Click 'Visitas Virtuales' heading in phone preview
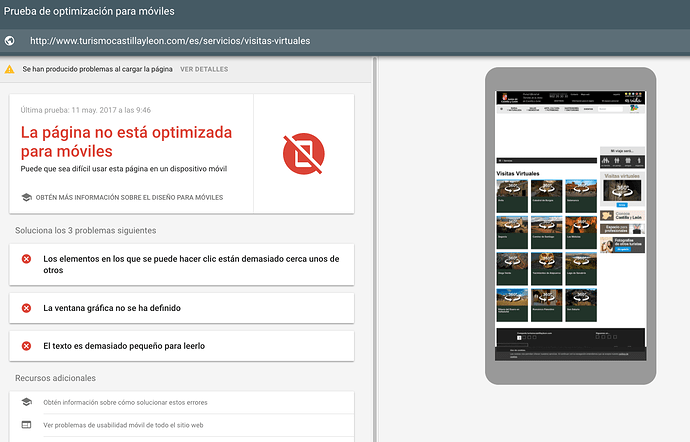This screenshot has width=690, height=442. click(518, 173)
